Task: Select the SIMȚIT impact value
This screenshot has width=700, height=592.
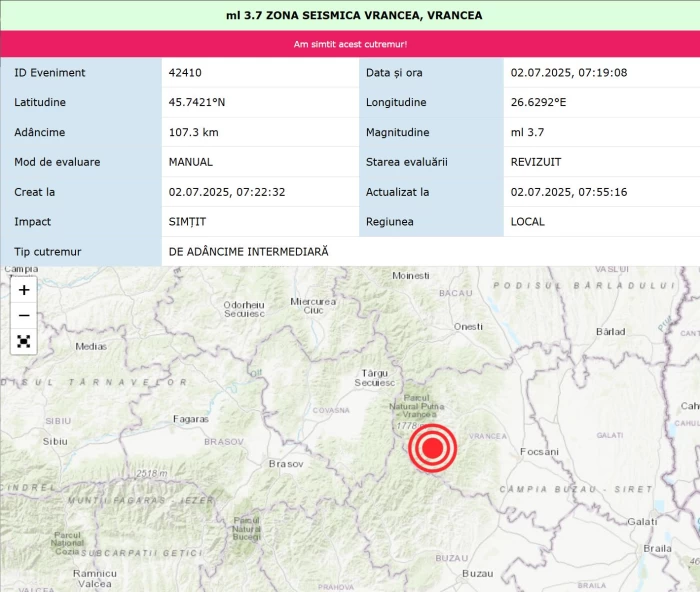Action: 187,222
